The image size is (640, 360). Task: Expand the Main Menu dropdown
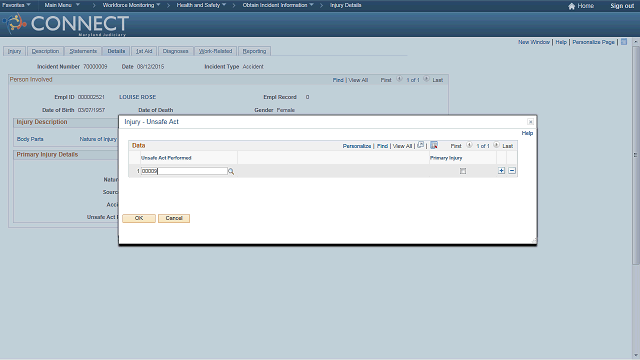click(62, 5)
